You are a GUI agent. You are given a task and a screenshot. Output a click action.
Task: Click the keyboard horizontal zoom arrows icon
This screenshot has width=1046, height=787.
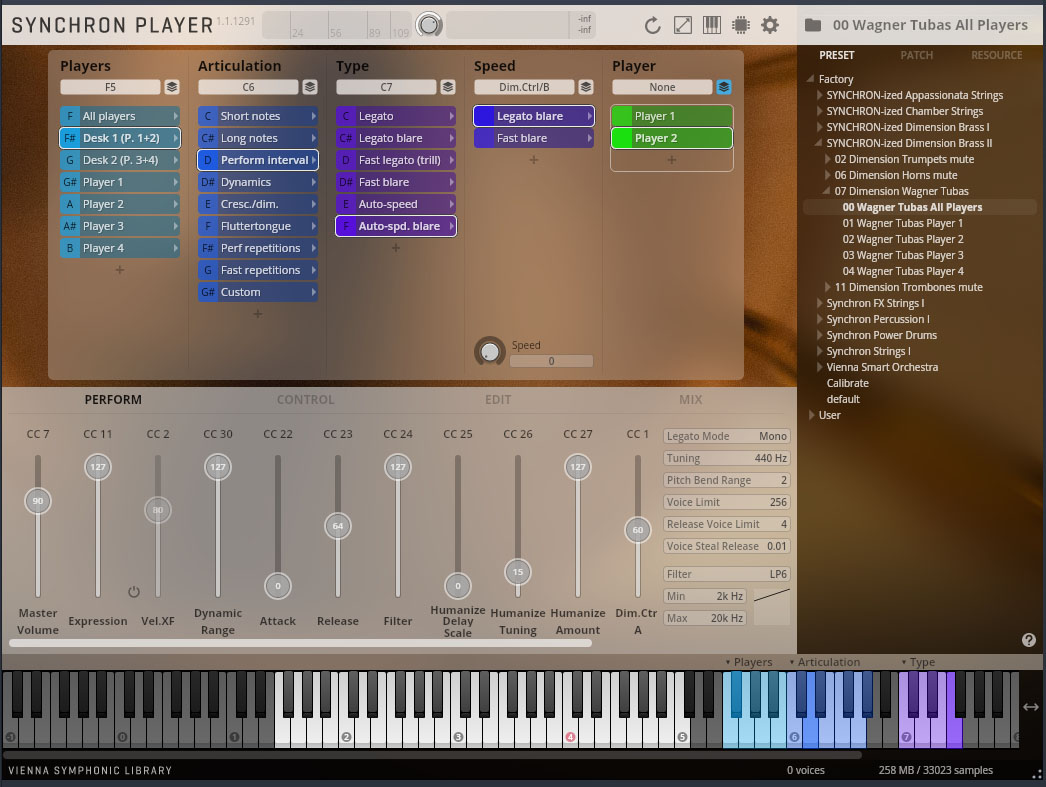(x=1031, y=707)
